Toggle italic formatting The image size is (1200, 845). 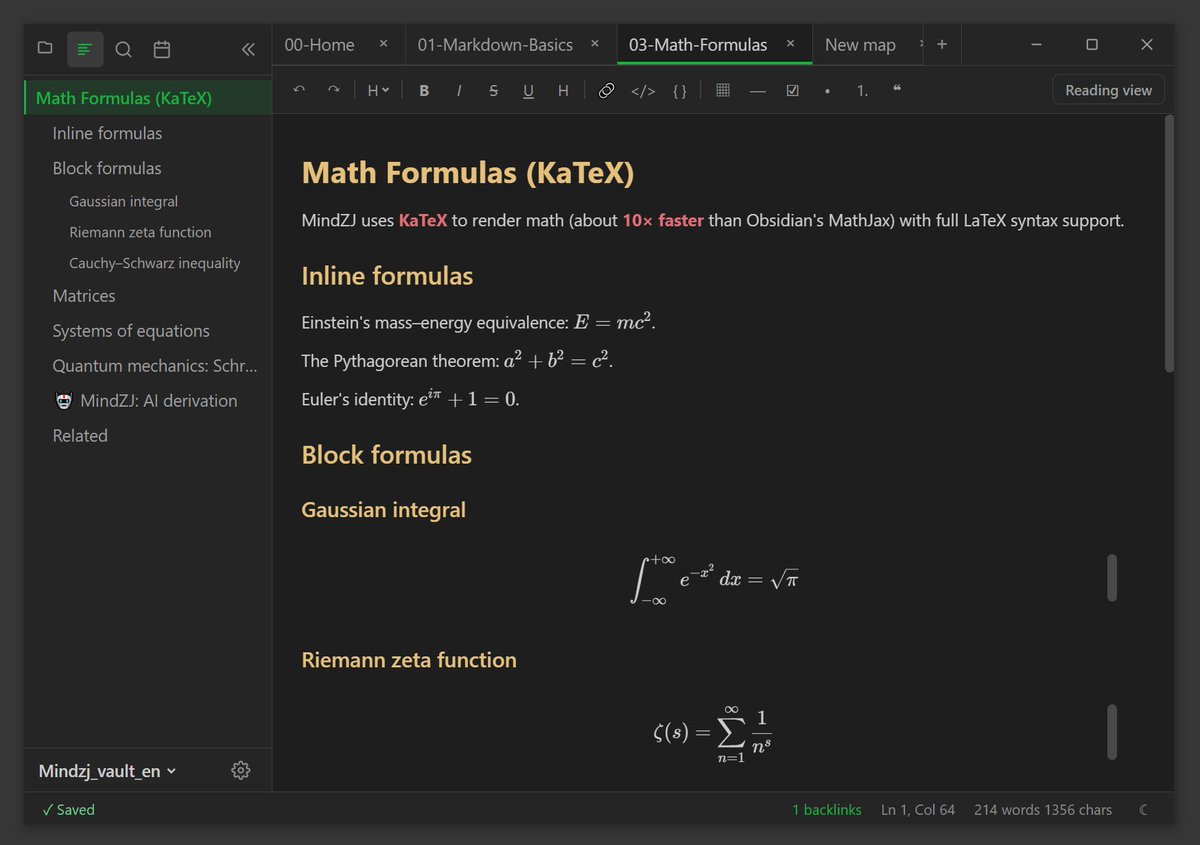459,90
